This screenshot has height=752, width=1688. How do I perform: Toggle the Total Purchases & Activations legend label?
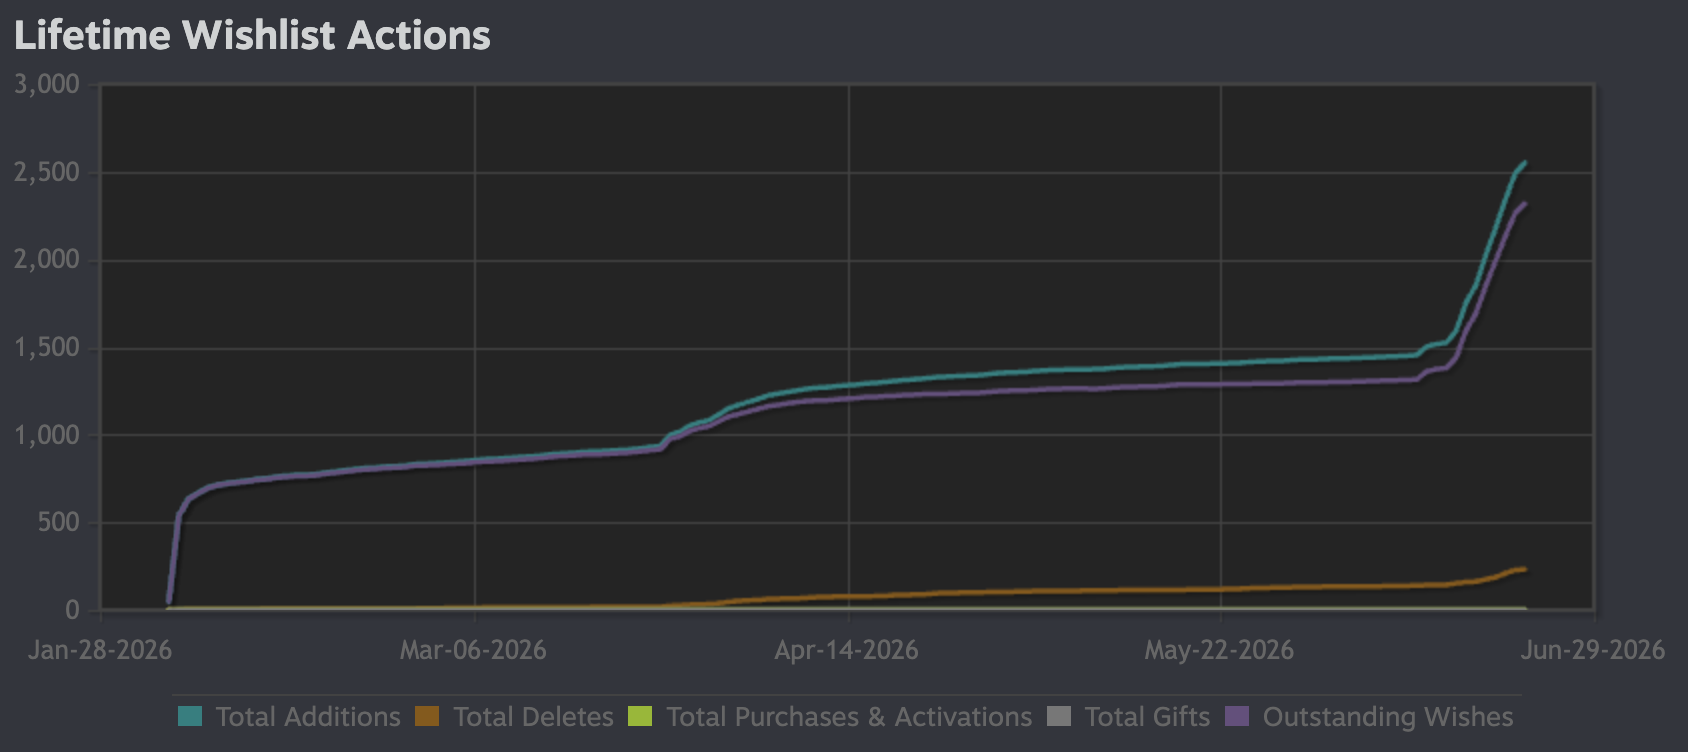pos(849,717)
